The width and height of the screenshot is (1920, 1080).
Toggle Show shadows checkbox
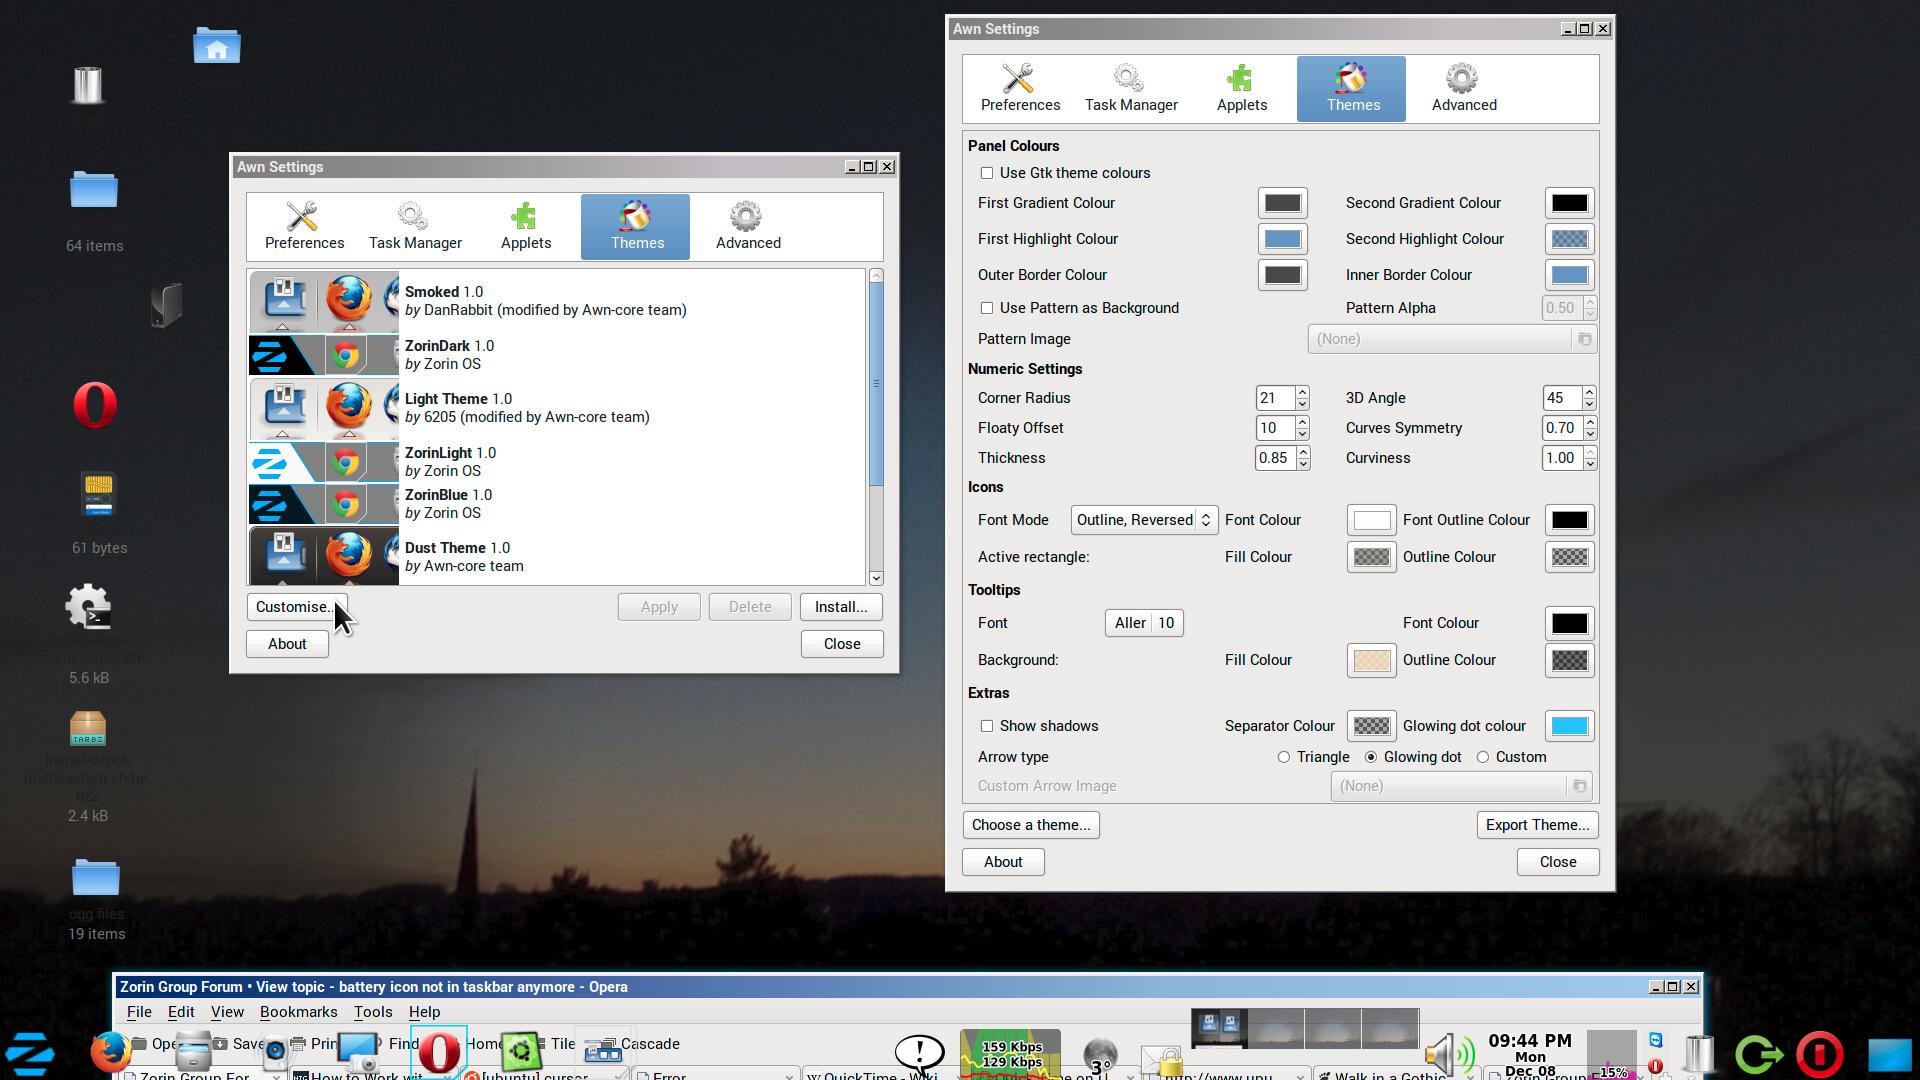pyautogui.click(x=987, y=726)
